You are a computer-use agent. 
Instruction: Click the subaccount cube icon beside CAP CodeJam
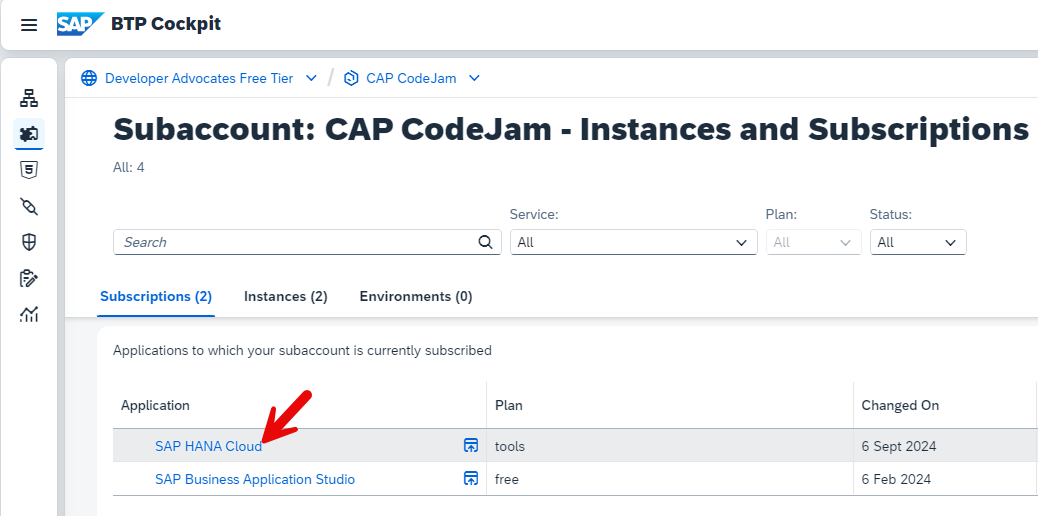click(352, 78)
